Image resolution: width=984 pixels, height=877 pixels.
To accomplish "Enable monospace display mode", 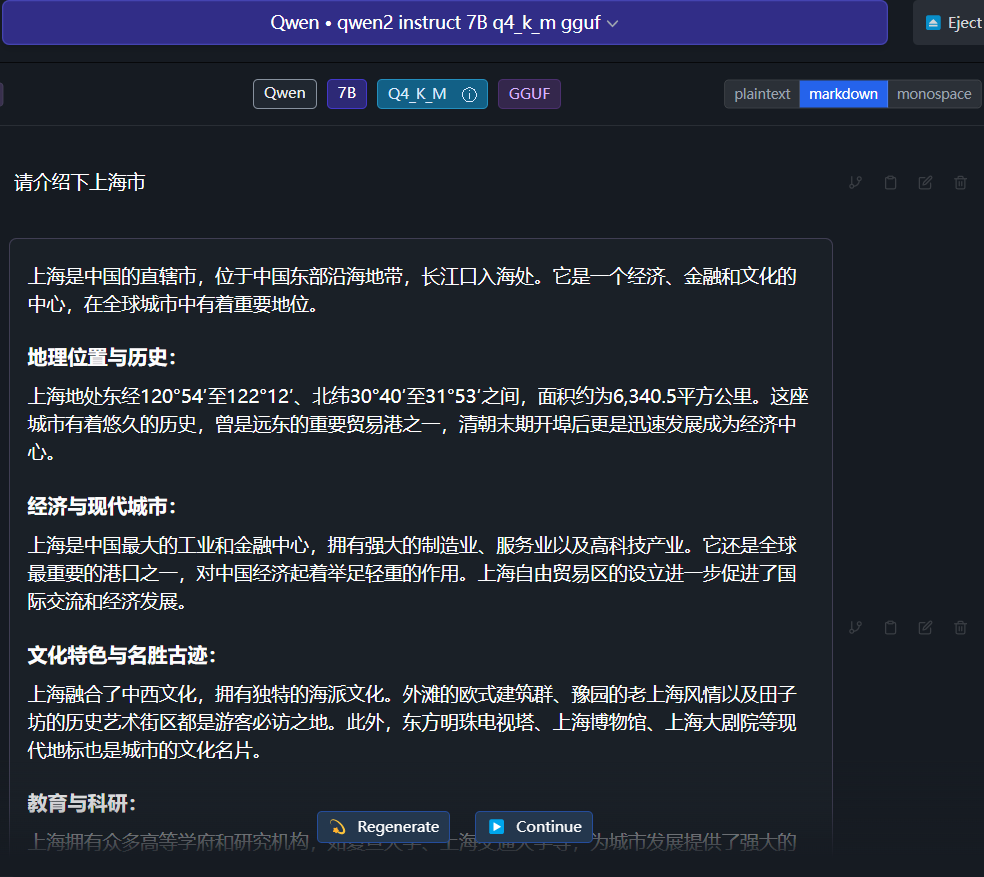I will [x=933, y=93].
